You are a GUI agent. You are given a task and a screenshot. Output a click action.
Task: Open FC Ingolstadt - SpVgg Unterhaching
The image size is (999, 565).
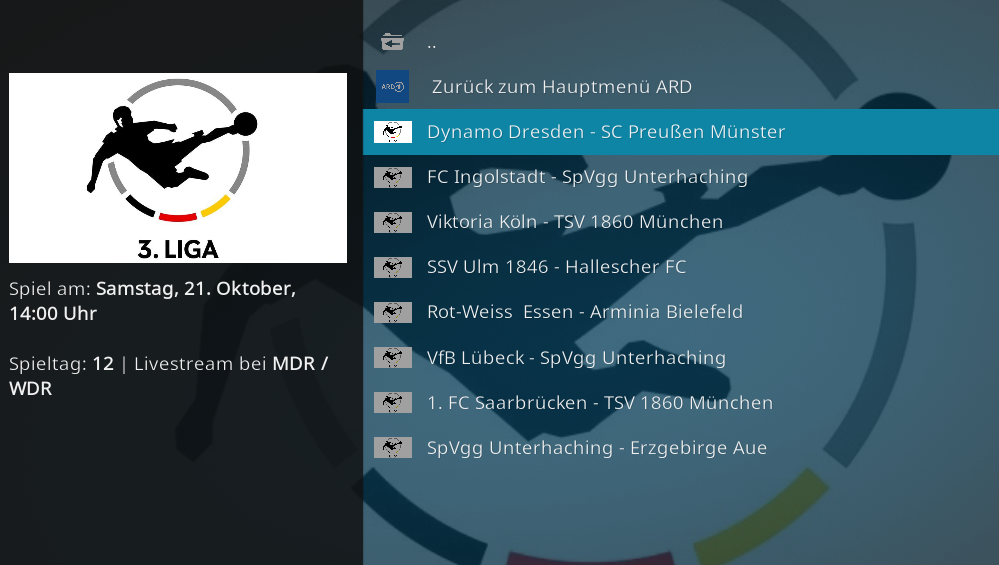tap(681, 177)
